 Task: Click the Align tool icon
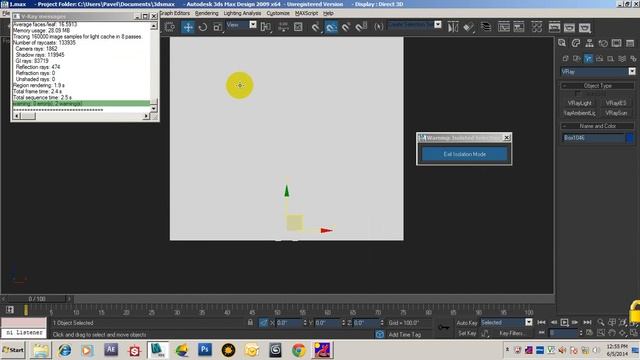[469, 27]
